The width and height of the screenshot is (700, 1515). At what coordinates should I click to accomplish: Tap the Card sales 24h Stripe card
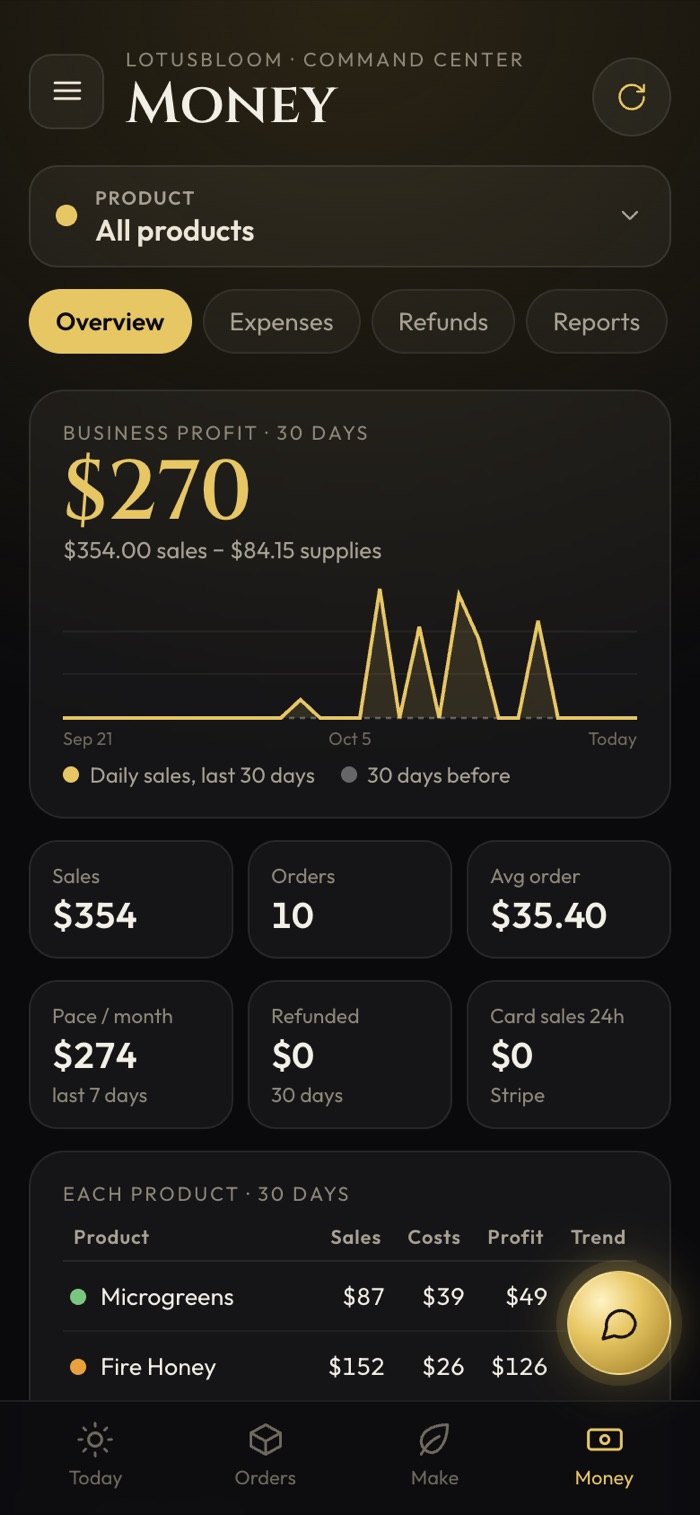[569, 1054]
